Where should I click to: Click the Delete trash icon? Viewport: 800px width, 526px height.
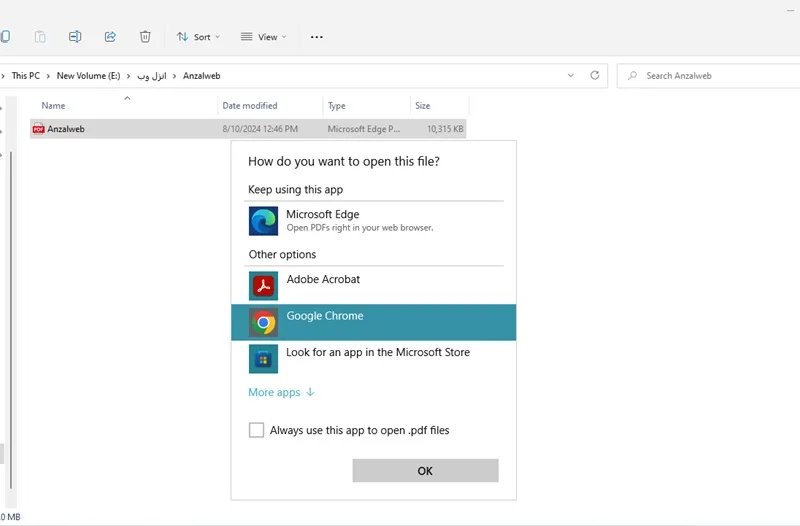pyautogui.click(x=145, y=37)
